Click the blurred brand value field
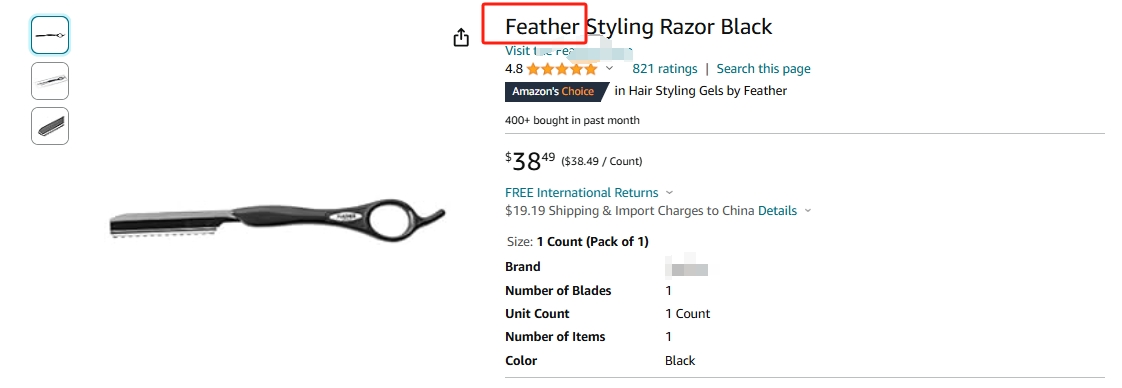 coord(687,268)
